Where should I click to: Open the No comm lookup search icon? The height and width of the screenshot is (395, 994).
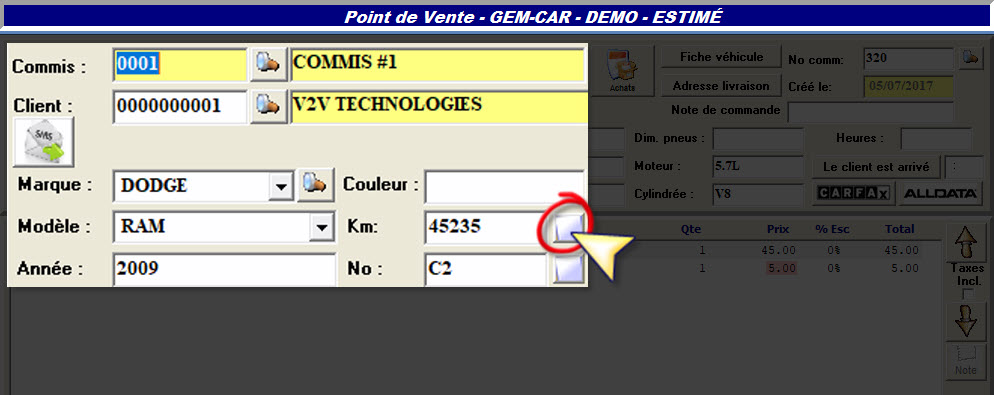click(969, 58)
